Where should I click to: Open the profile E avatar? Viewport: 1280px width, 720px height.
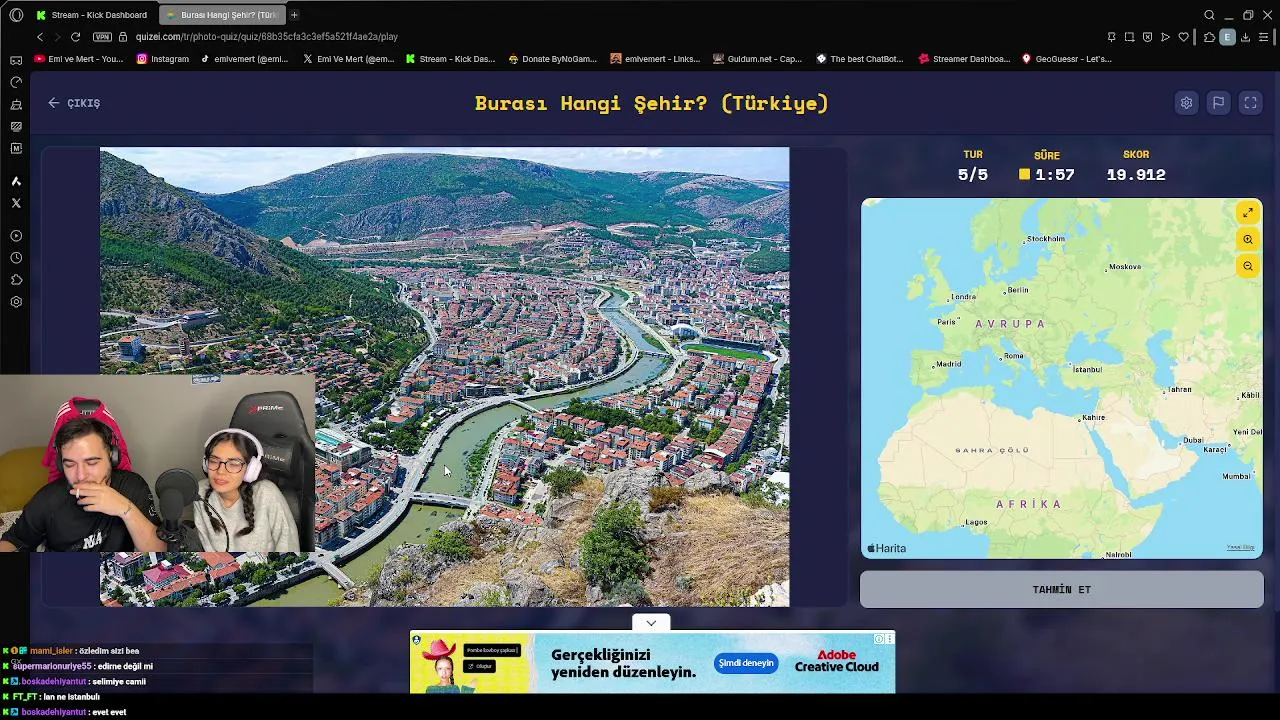click(x=1227, y=37)
